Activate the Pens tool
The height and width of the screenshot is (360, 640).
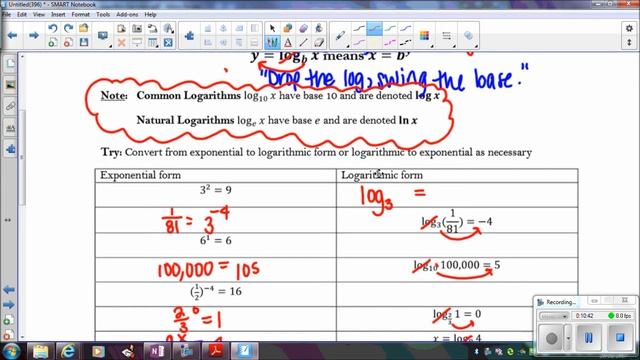272,42
